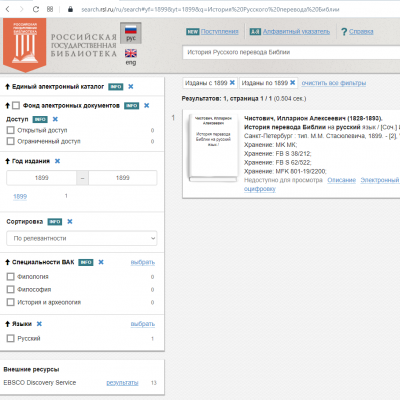Open the Поступления link in the top menu
Viewport: 400px width, 400px height.
click(220, 32)
